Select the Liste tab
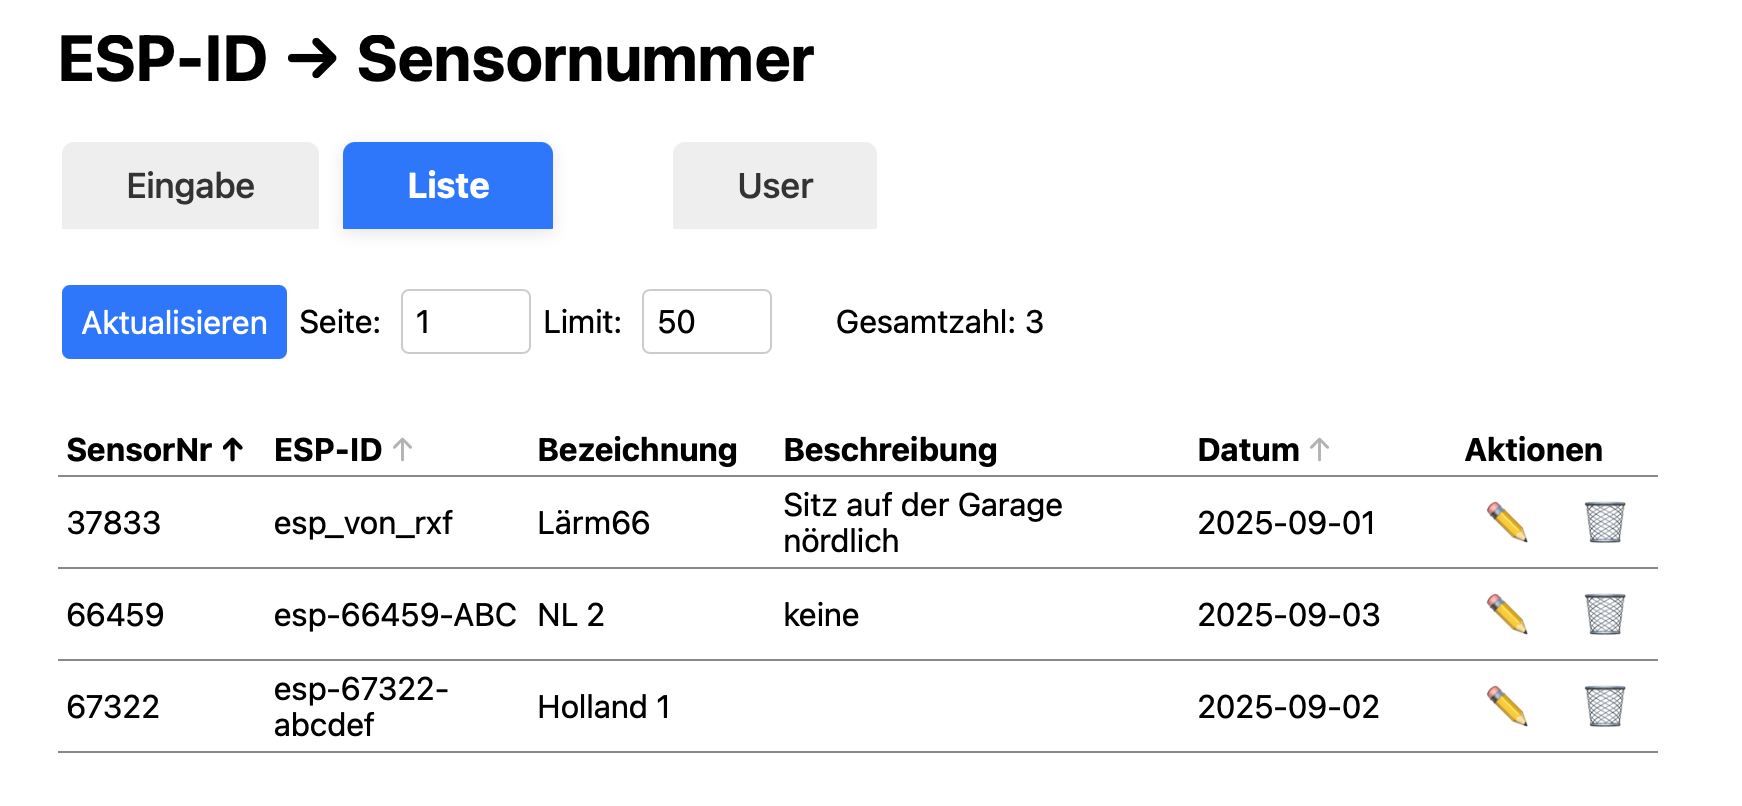Screen dimensions: 1742x806 tap(448, 186)
